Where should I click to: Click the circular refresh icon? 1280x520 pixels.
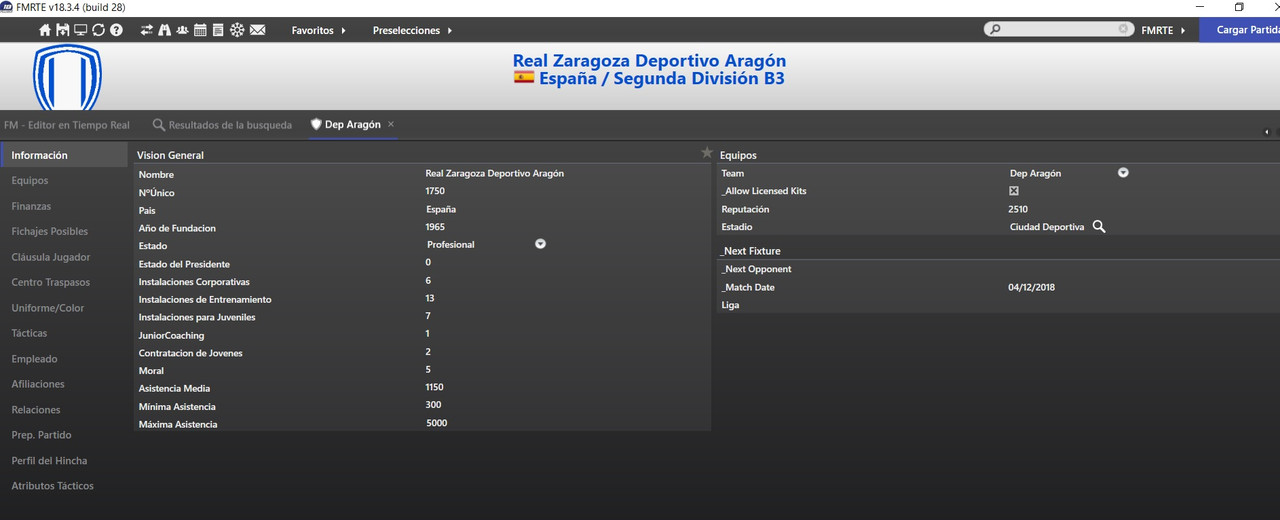point(98,30)
